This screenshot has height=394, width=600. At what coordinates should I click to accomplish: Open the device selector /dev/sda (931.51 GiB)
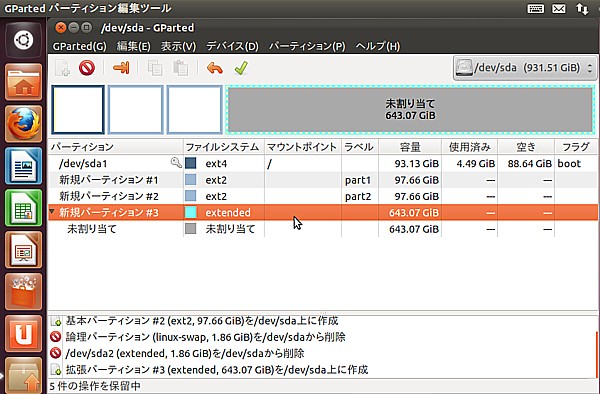click(525, 68)
